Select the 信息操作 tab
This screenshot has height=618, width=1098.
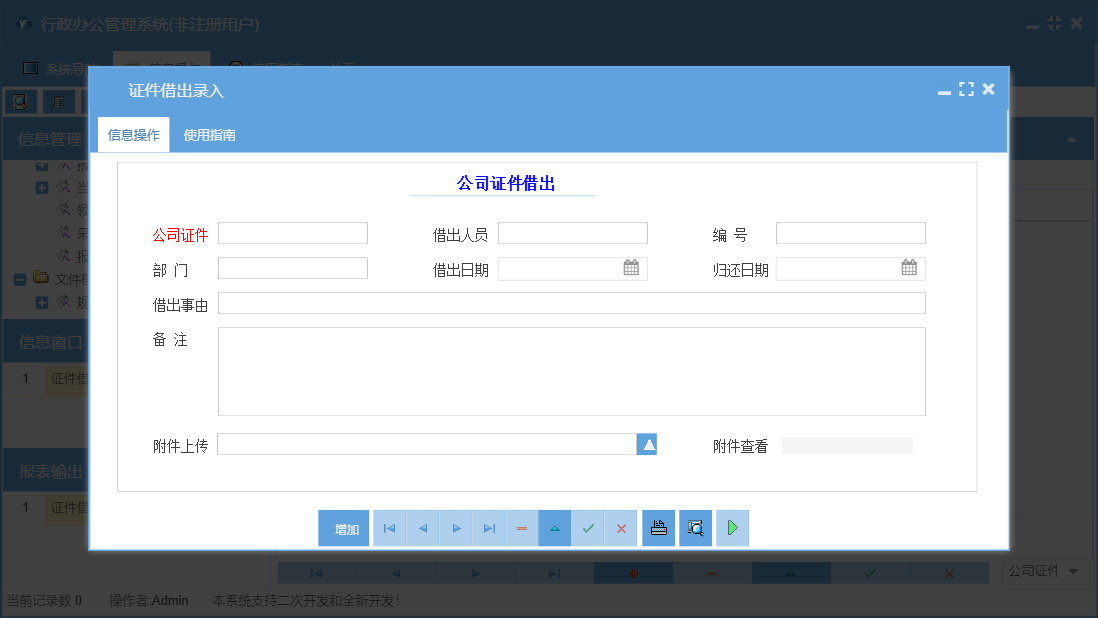[x=132, y=133]
